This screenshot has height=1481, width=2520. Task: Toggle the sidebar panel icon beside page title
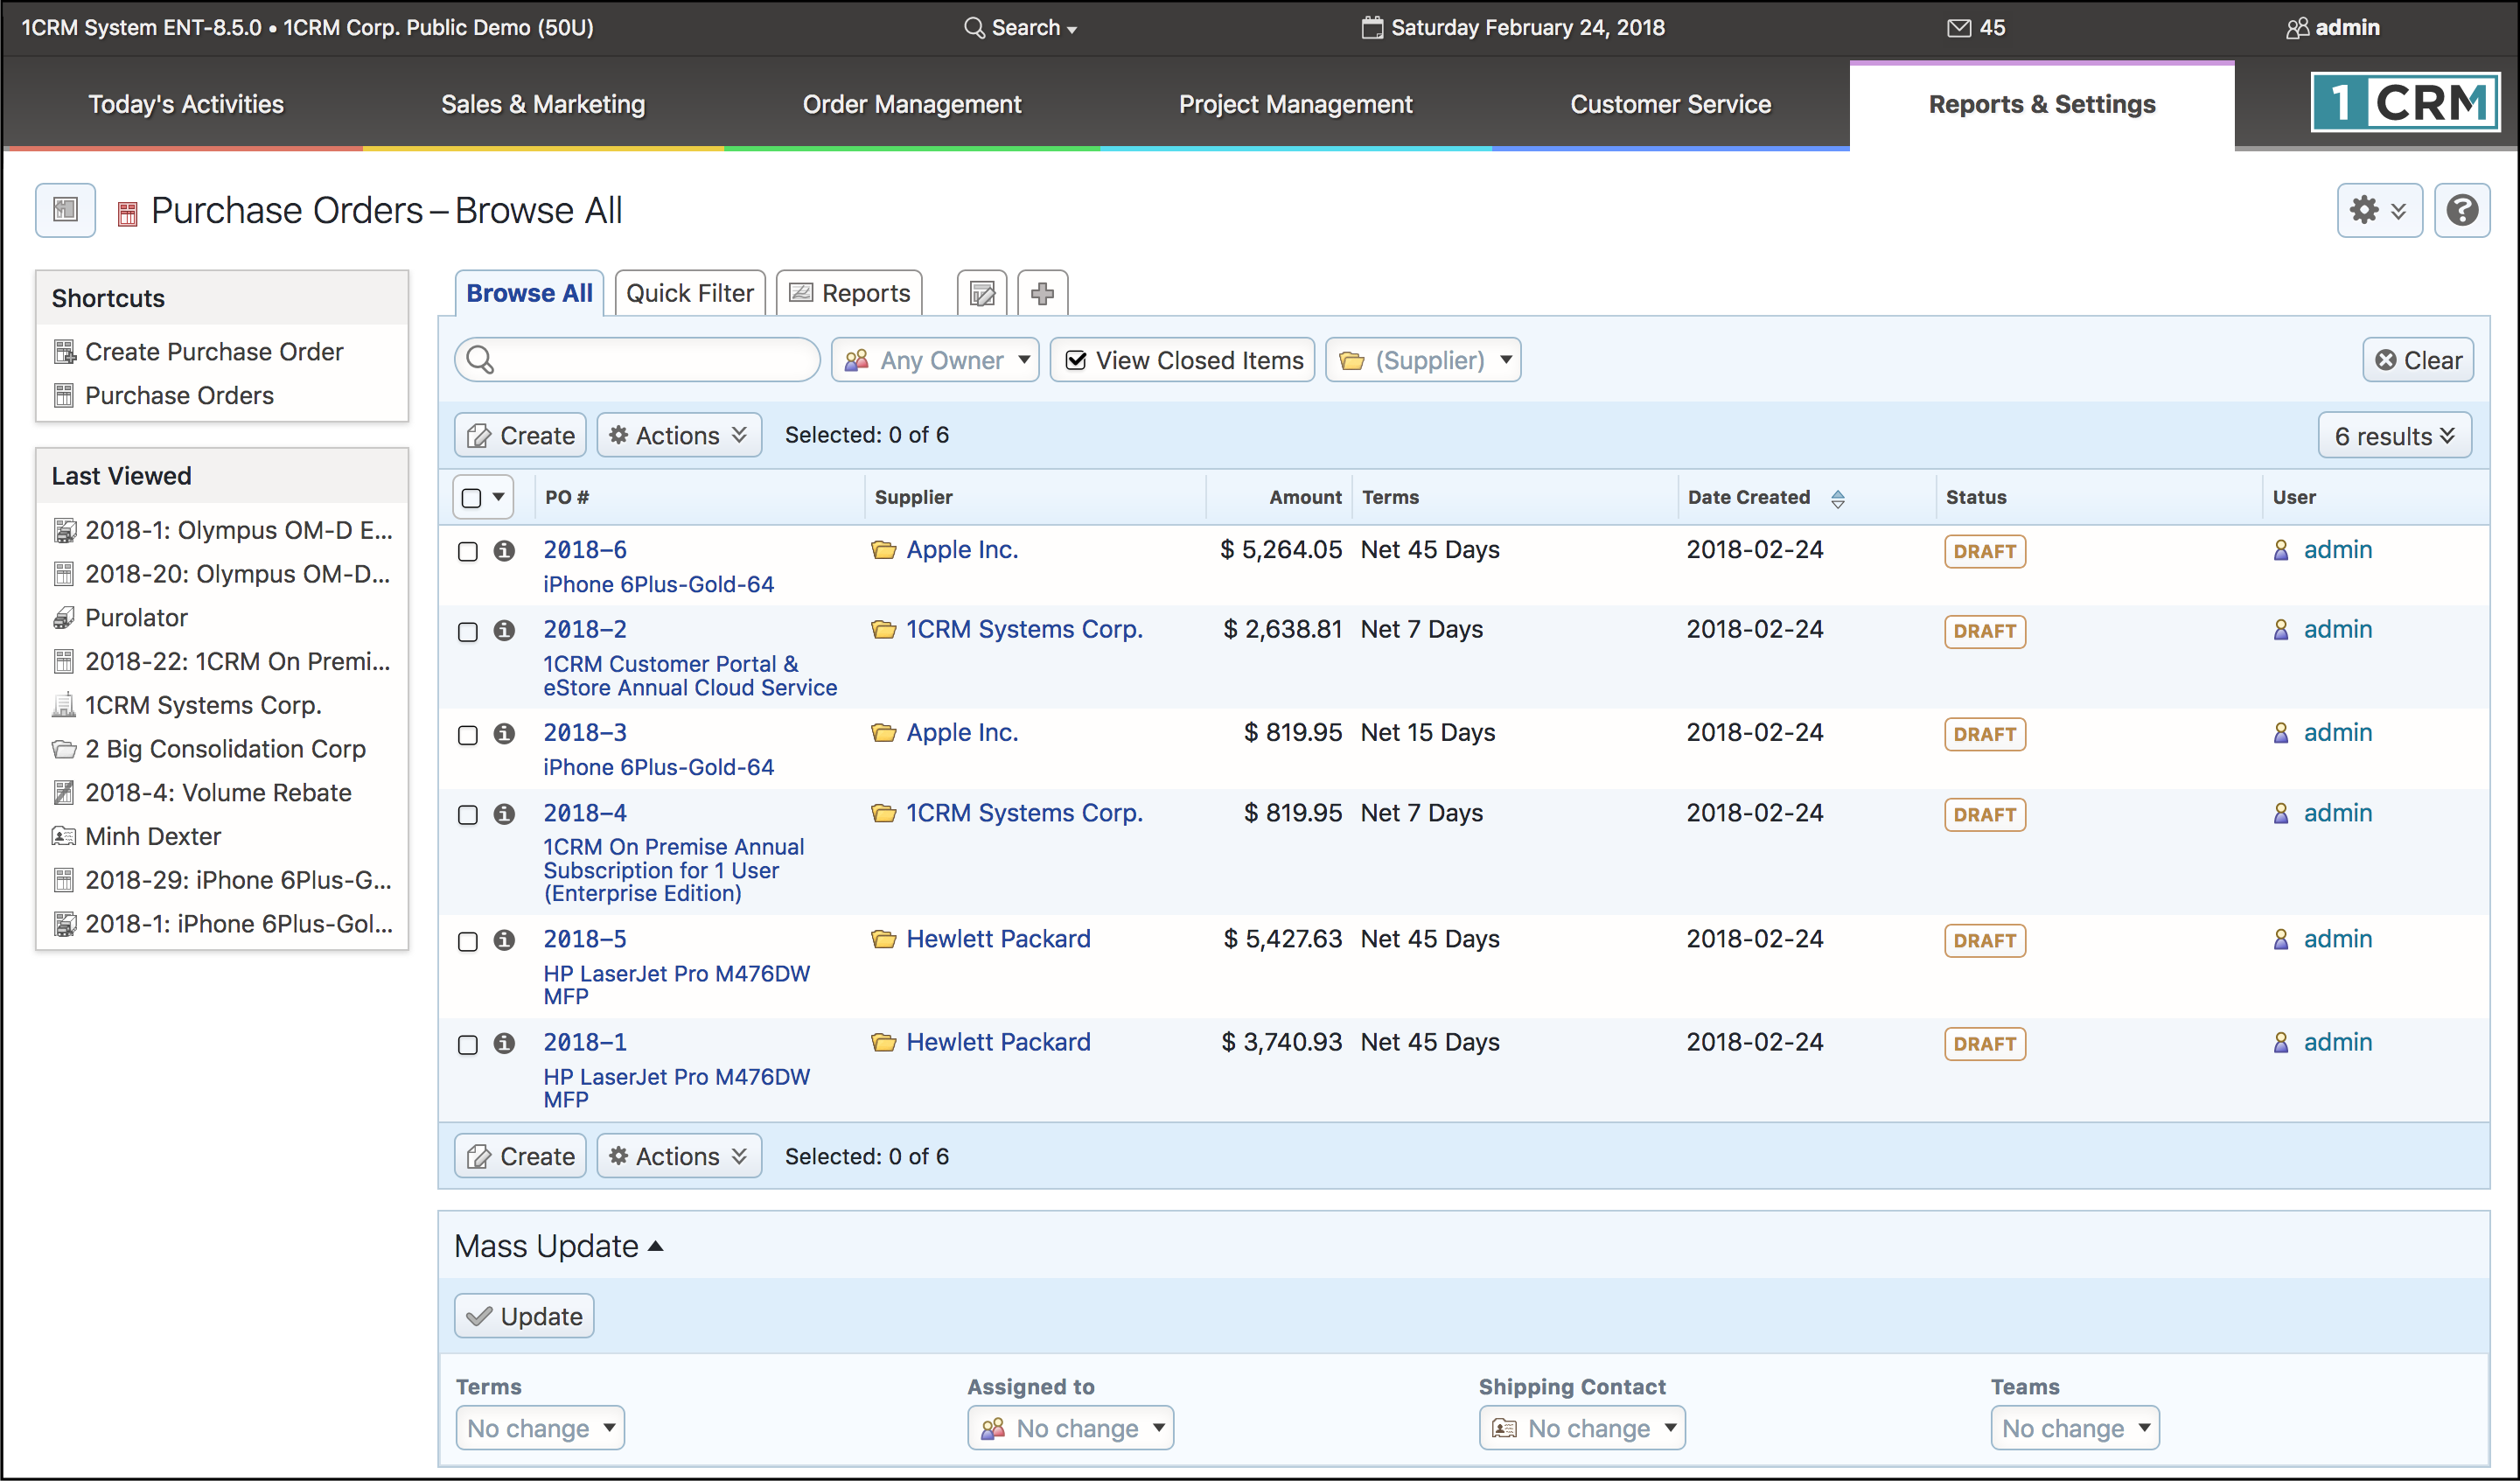[x=65, y=210]
